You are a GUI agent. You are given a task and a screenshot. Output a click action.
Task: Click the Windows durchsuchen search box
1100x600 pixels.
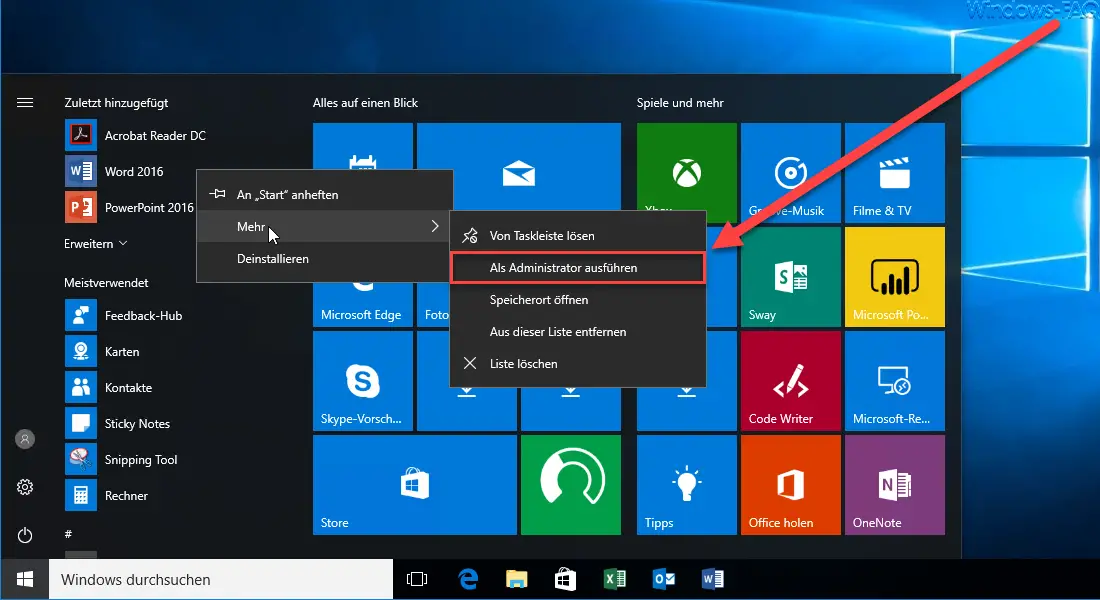[221, 580]
